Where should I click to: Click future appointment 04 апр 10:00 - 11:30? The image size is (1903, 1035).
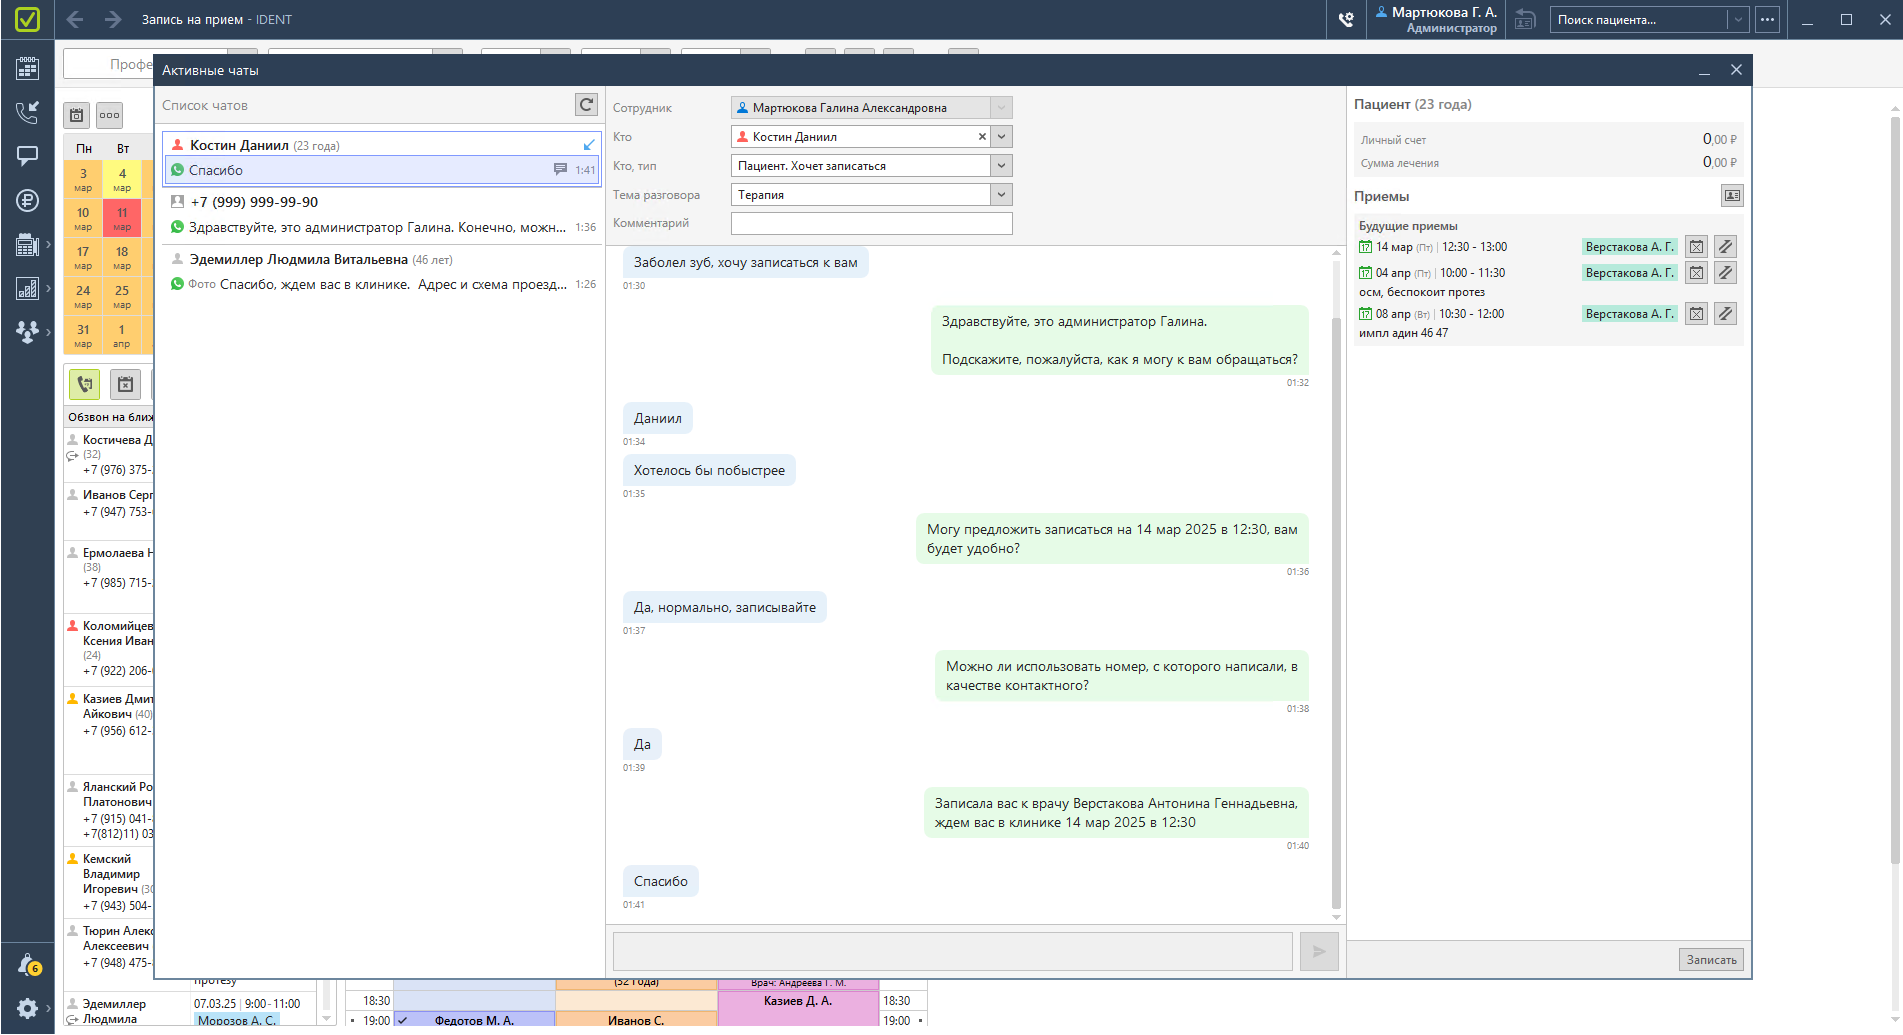(1431, 273)
